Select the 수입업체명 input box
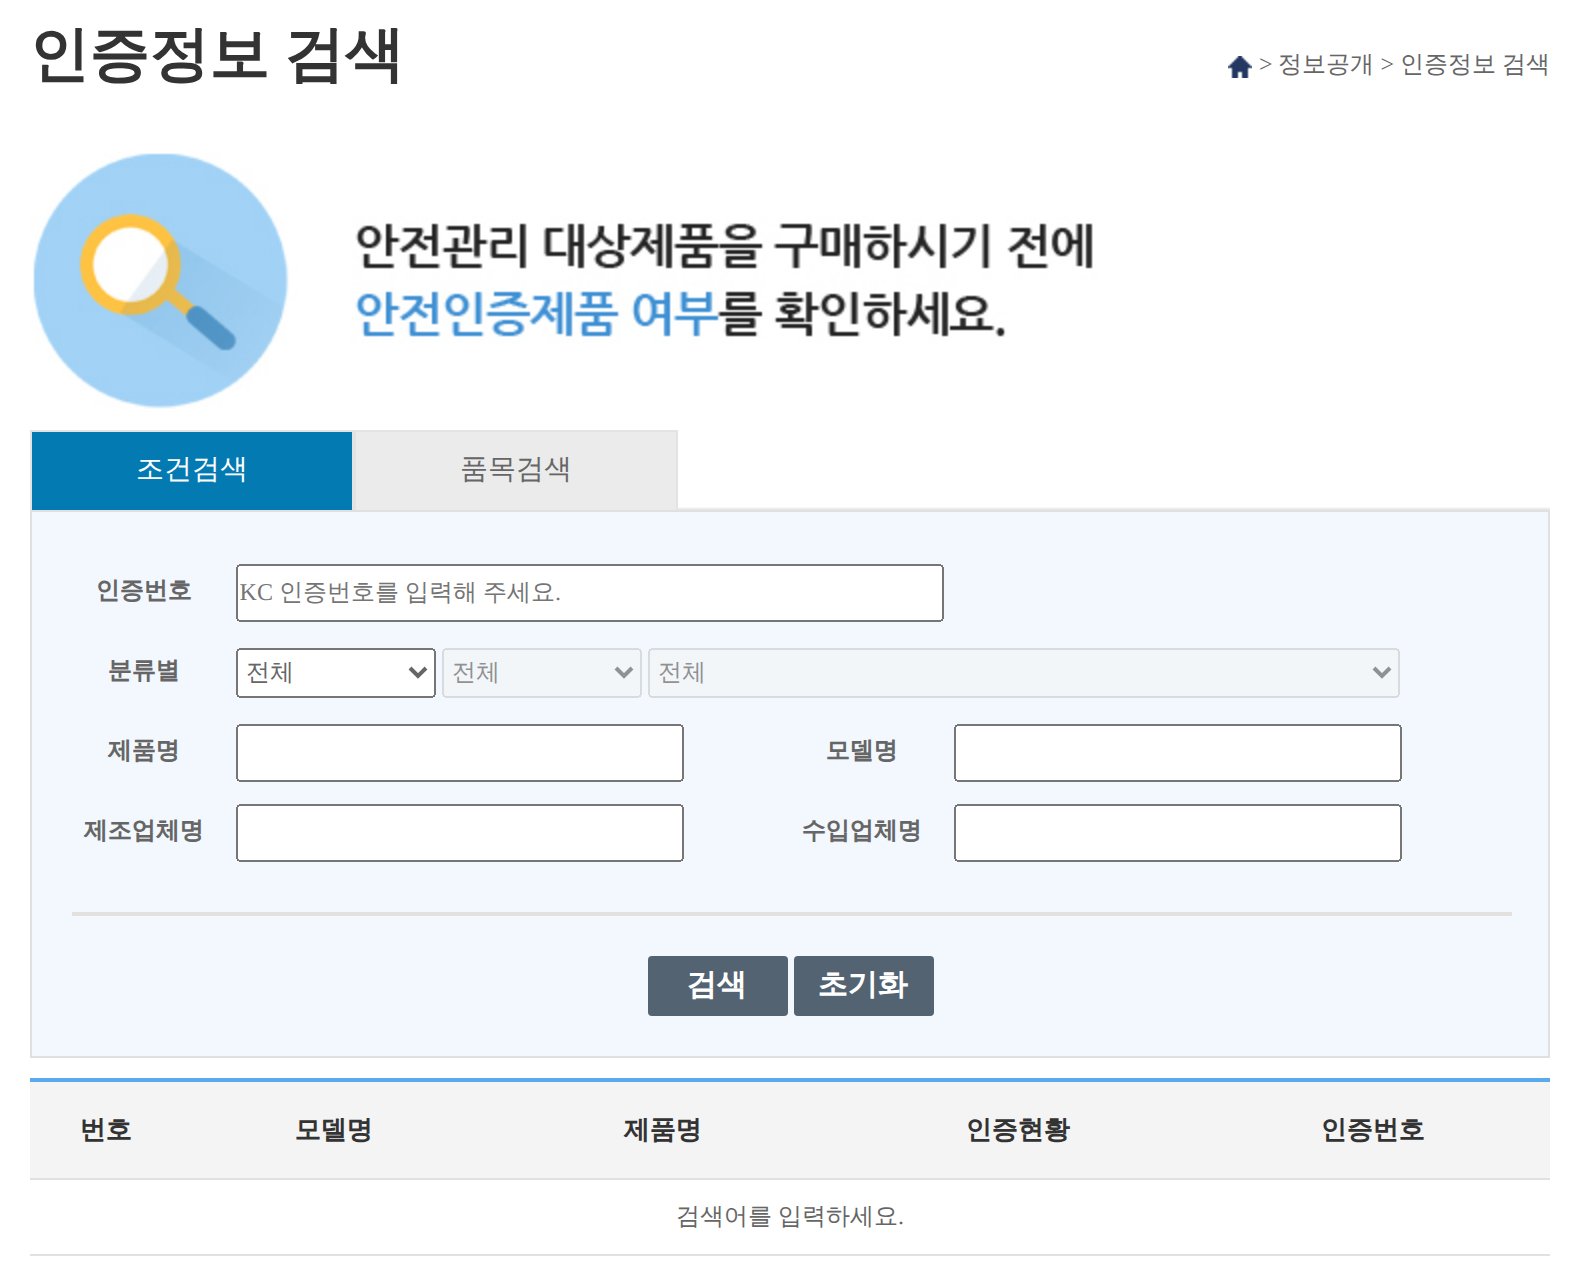Viewport: 1580px width, 1280px height. click(x=1178, y=833)
